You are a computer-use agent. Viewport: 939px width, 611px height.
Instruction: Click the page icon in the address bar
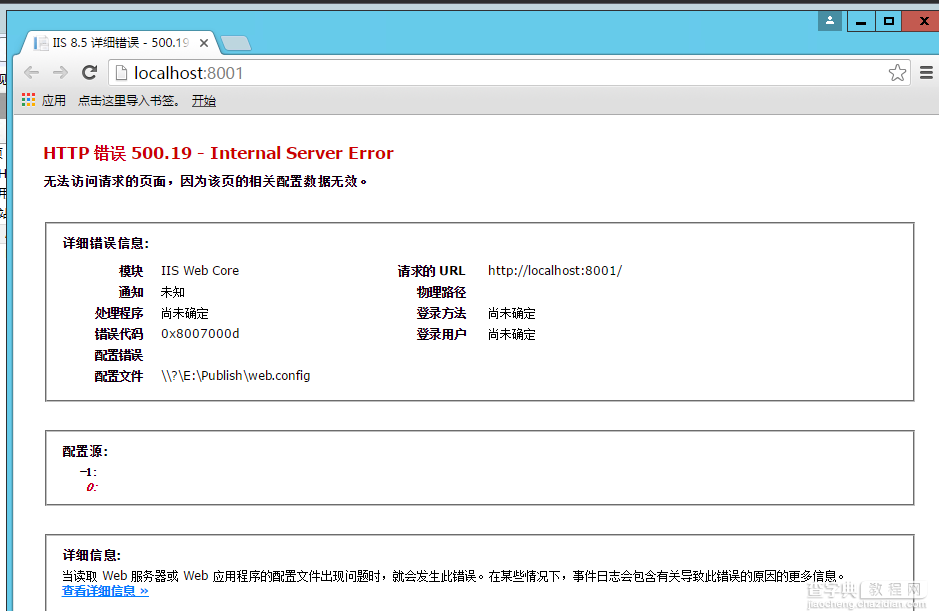121,73
